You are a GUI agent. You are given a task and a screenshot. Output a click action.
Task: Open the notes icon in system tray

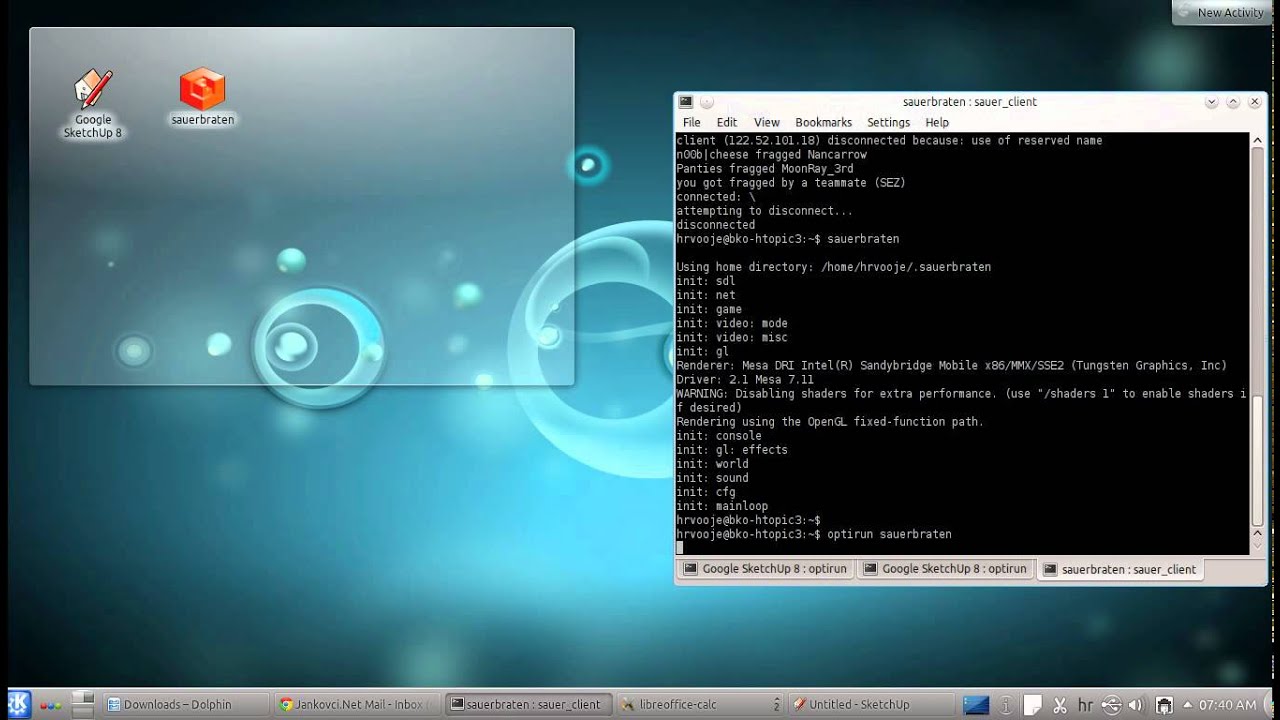(x=1033, y=704)
